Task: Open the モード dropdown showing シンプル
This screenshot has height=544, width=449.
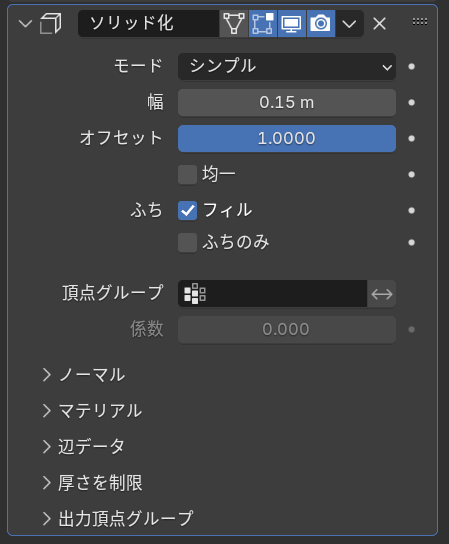Action: click(287, 66)
